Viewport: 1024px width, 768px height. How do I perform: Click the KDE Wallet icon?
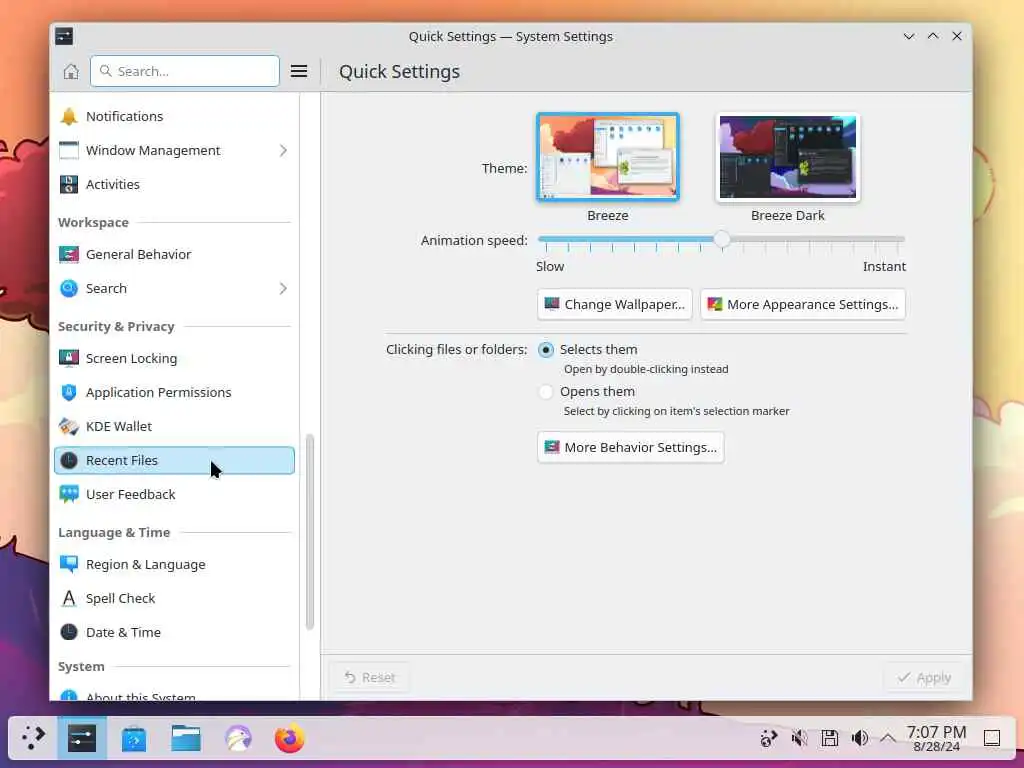[x=69, y=426]
